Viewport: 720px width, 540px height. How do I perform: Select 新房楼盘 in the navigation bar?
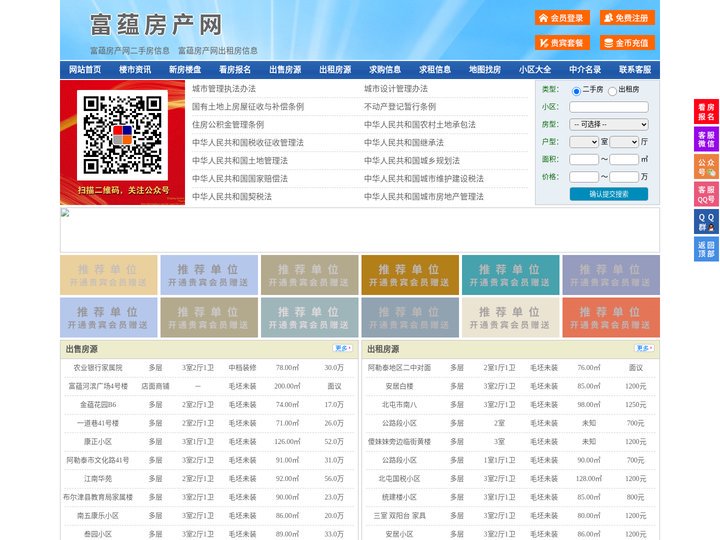pos(185,70)
